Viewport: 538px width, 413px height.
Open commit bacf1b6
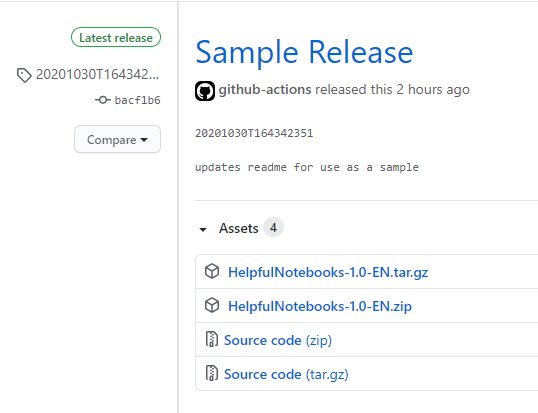[x=137, y=100]
